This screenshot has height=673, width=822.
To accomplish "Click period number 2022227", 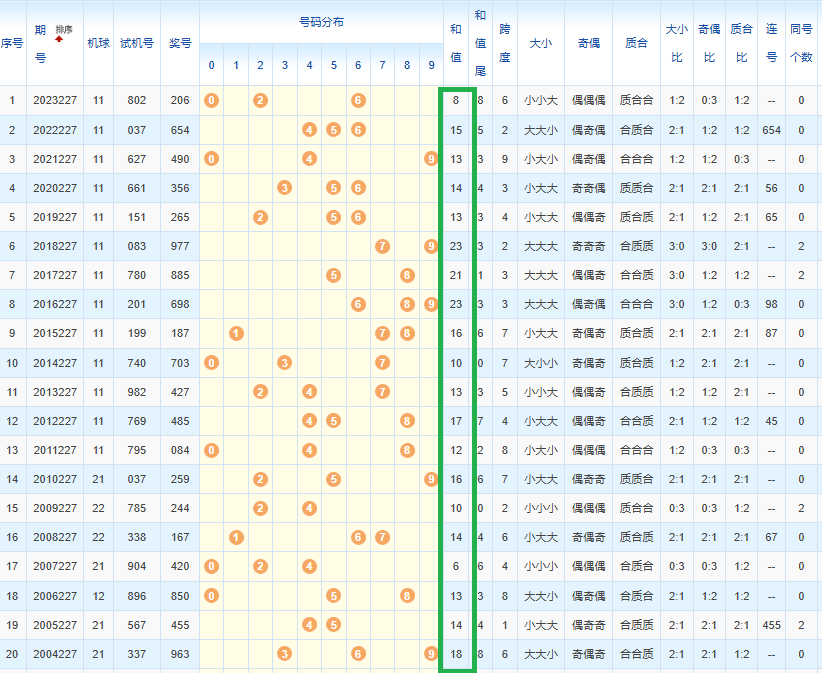I will (53, 130).
